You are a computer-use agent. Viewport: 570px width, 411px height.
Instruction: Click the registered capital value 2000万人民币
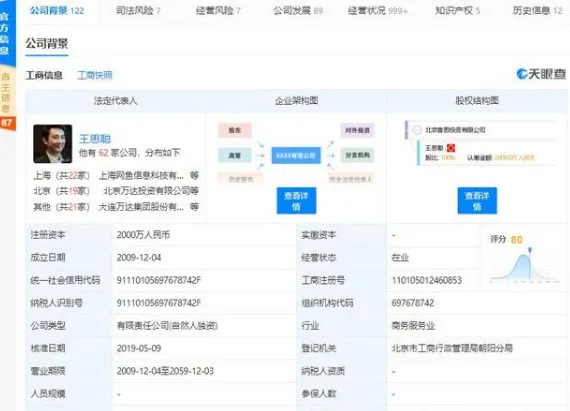tap(143, 235)
